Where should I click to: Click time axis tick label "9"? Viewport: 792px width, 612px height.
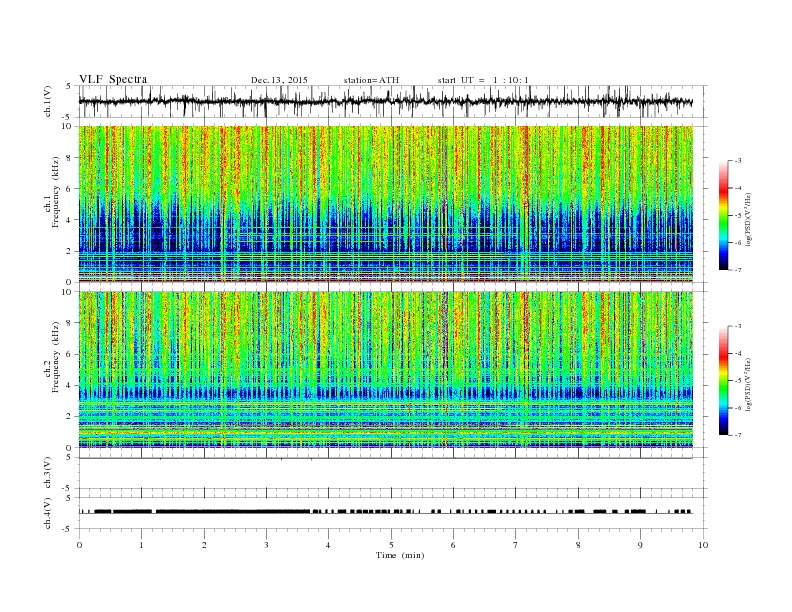pos(640,545)
